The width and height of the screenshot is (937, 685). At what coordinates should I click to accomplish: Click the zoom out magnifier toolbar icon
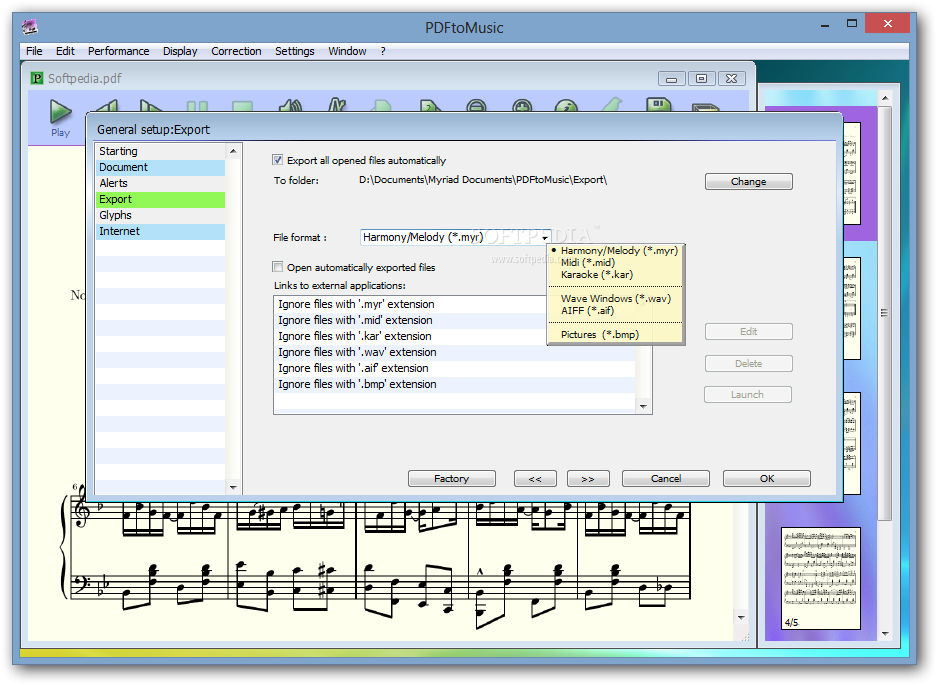coord(476,105)
